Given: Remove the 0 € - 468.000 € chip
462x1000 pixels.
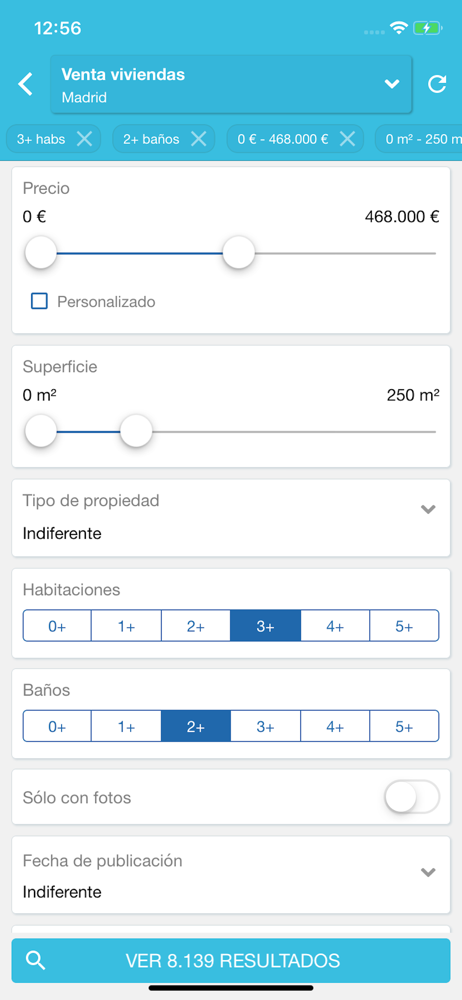Looking at the screenshot, I should 347,138.
